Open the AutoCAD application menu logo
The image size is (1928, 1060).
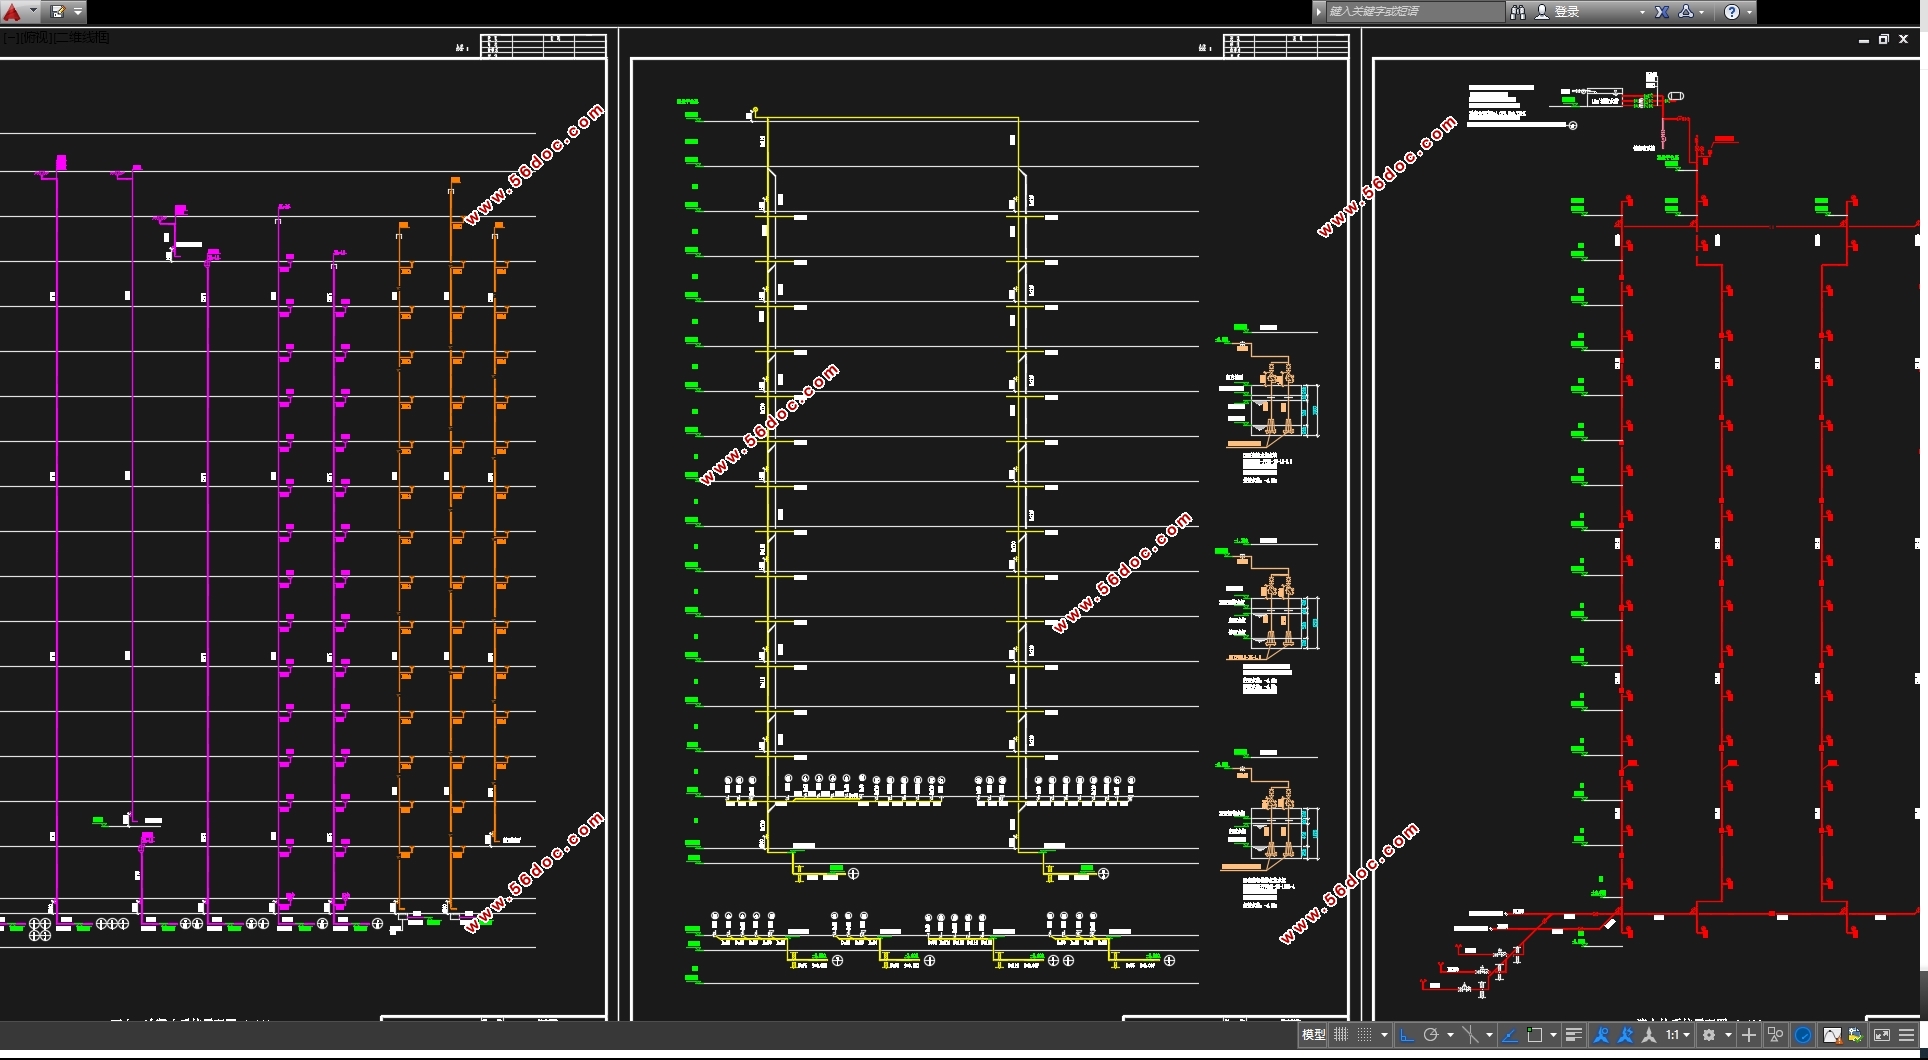coord(12,12)
